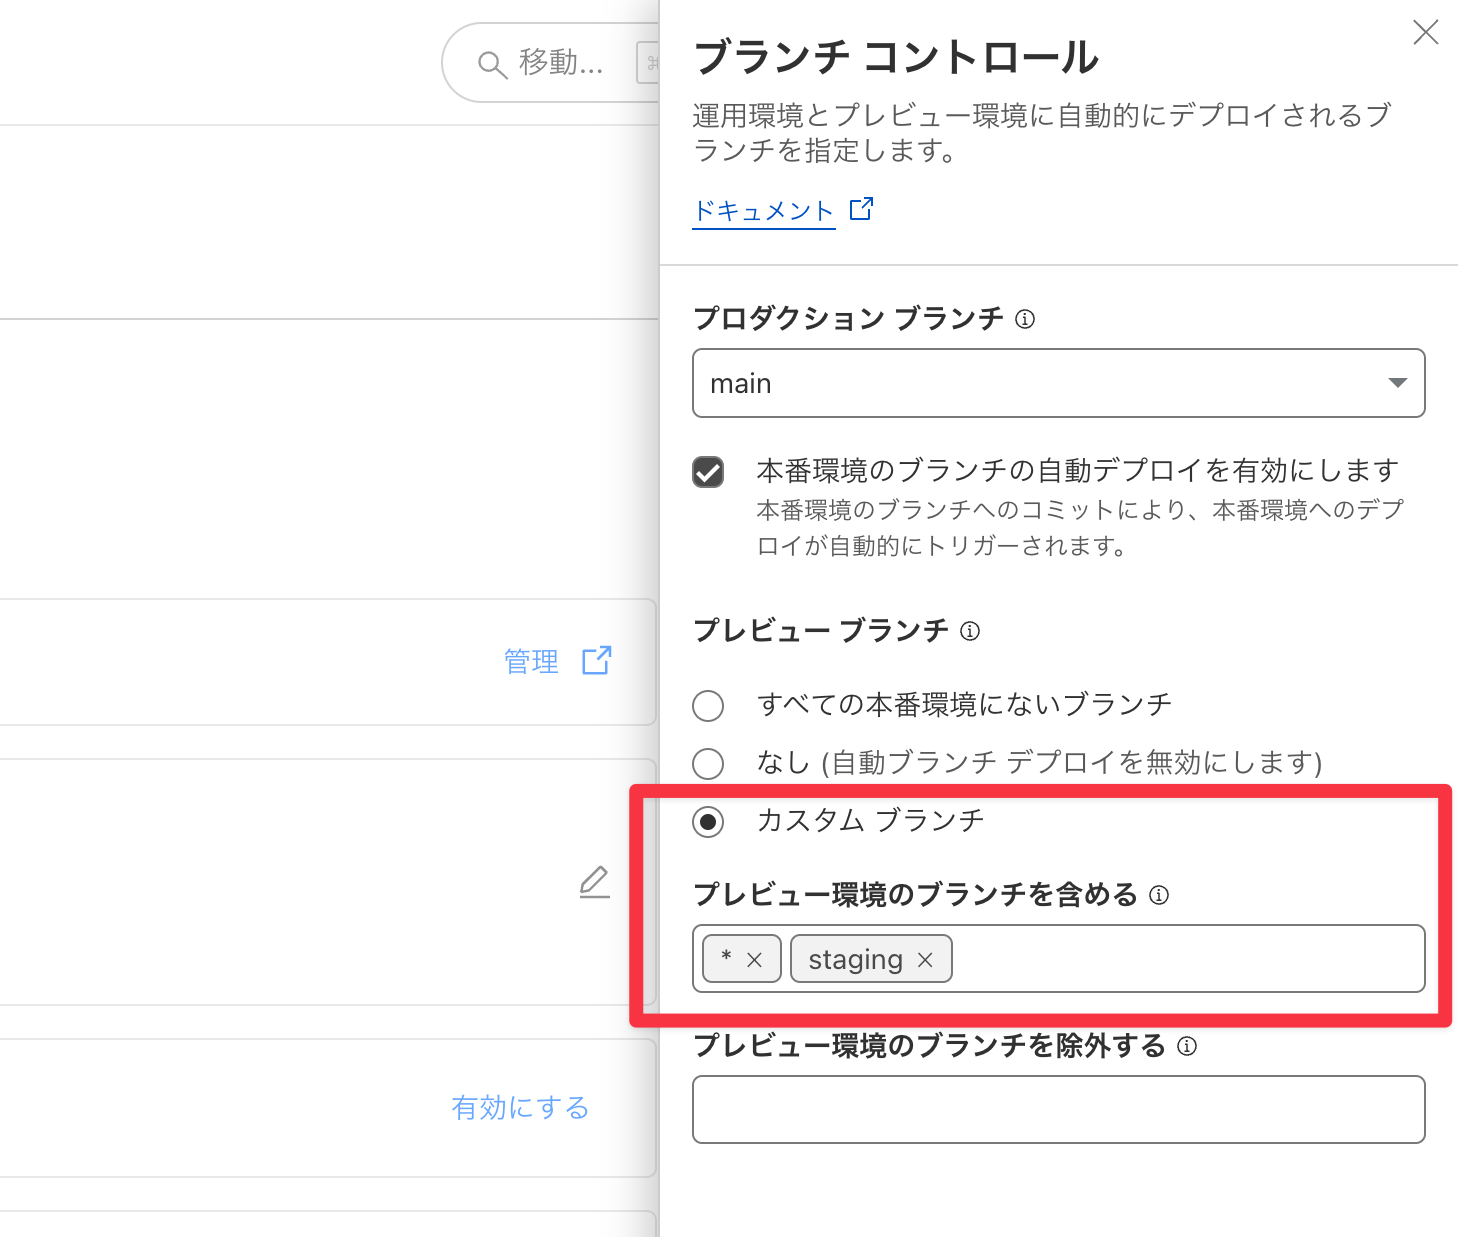1458x1237 pixels.
Task: Click info icon next to プロダクション ブランチ
Action: coord(1025,319)
